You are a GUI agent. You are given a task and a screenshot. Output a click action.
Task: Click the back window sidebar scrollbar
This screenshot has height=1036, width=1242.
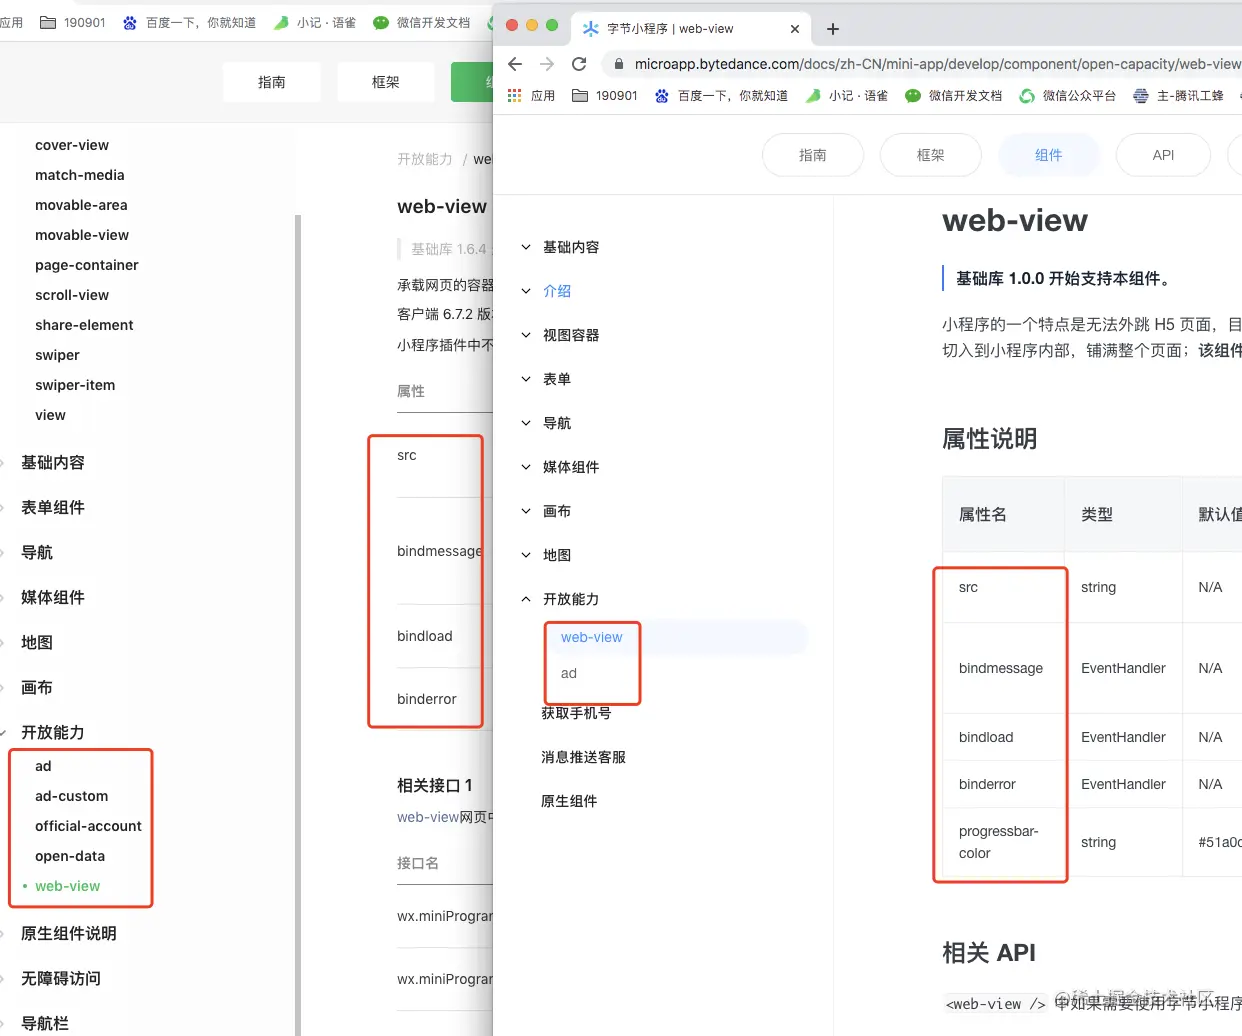297,625
